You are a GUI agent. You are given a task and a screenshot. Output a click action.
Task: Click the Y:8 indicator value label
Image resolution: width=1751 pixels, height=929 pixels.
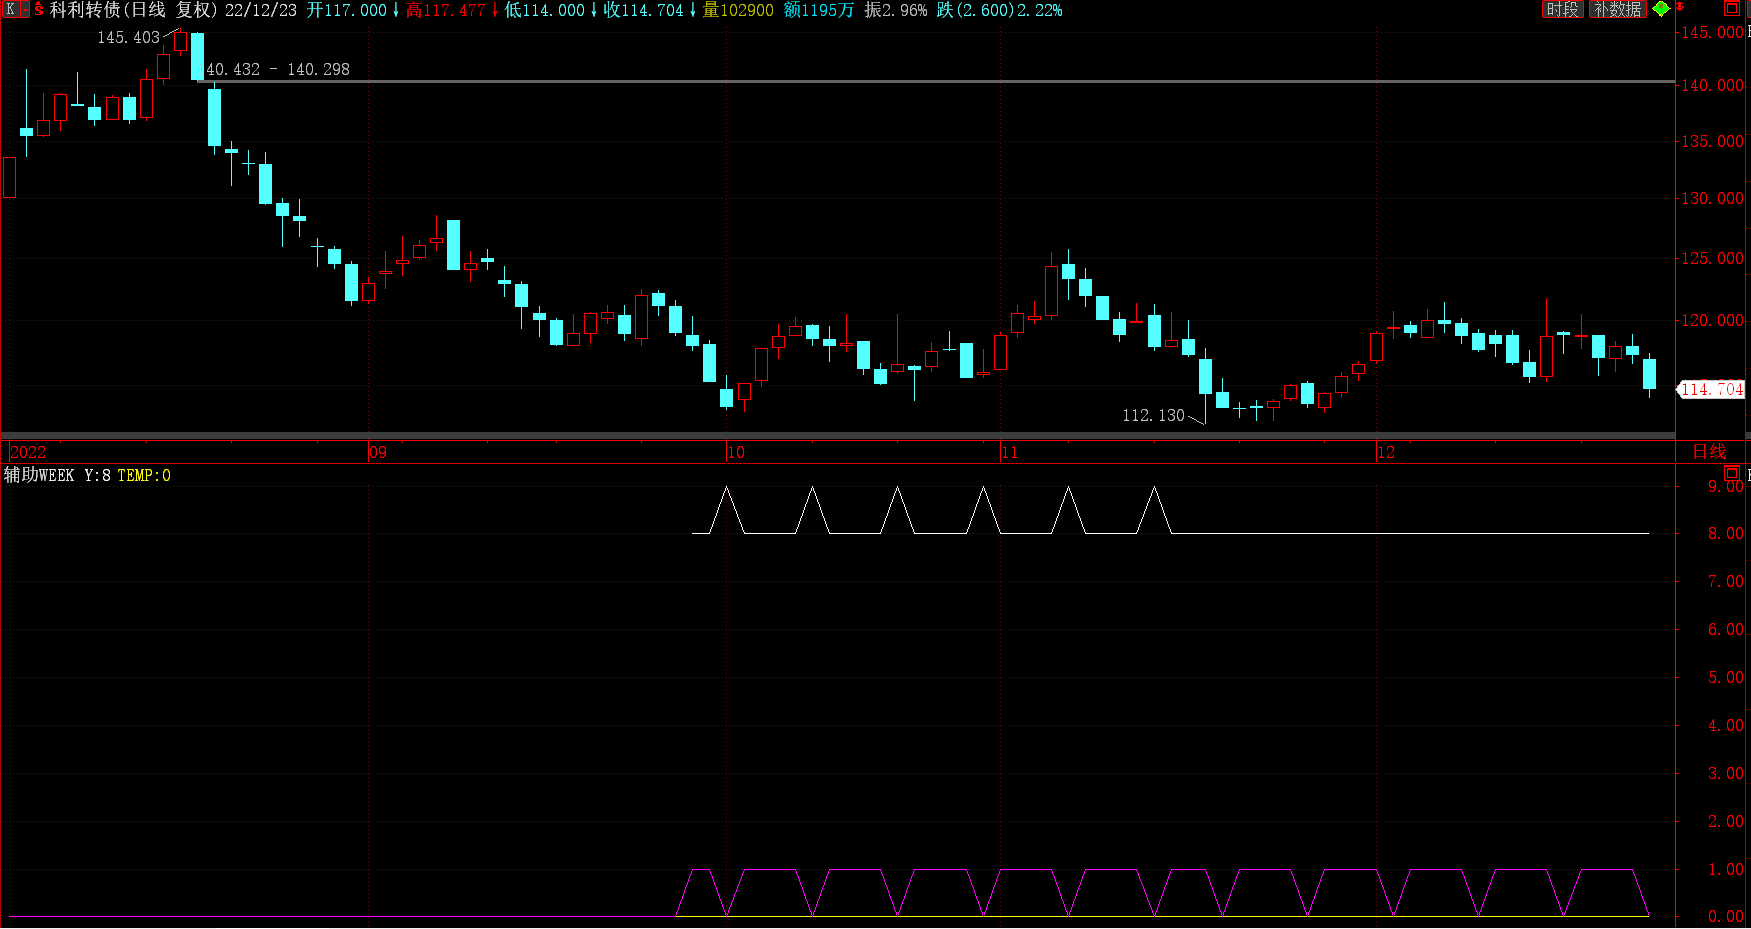click(x=97, y=475)
